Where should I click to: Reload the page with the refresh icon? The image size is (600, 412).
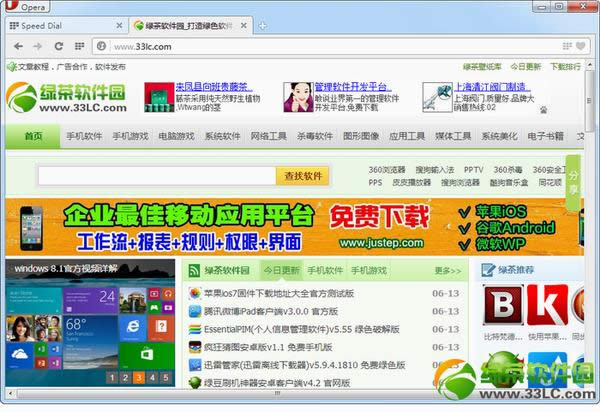[59, 46]
